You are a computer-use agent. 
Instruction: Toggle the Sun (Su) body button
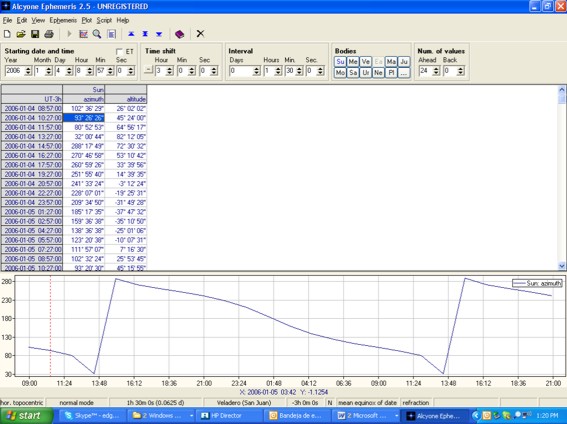pyautogui.click(x=340, y=61)
